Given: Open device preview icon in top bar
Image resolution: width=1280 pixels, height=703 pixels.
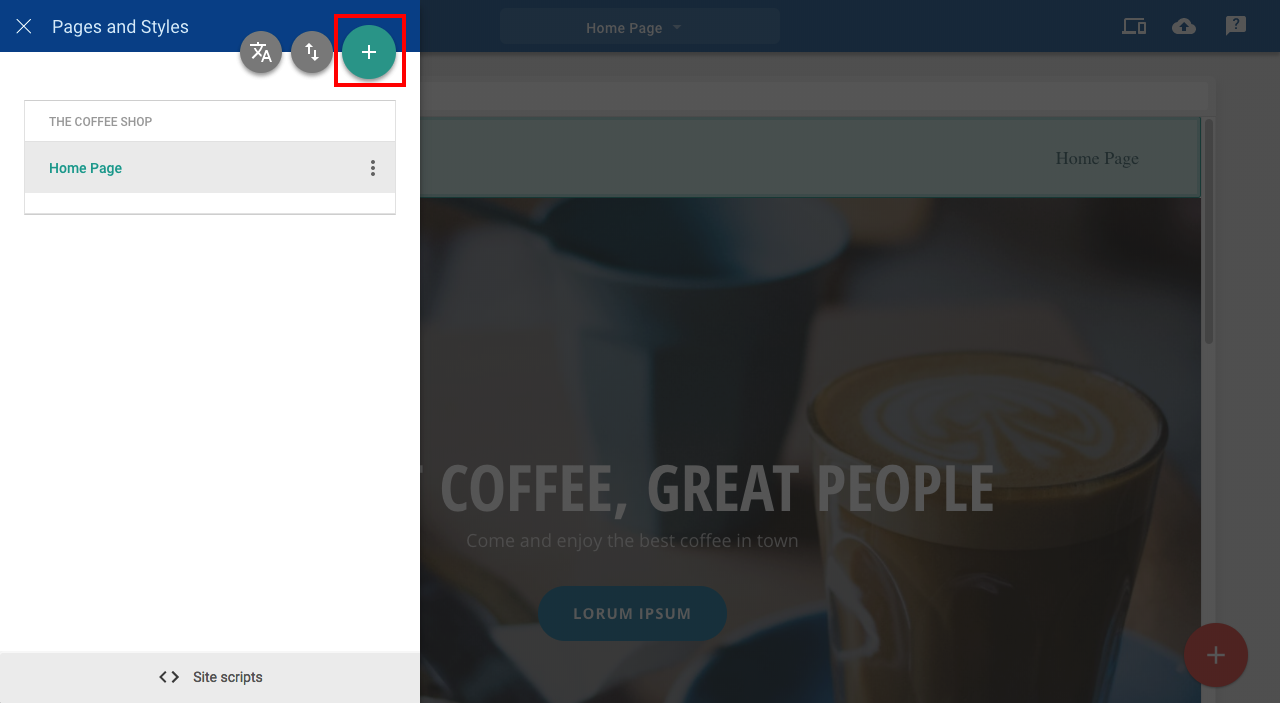Looking at the screenshot, I should pyautogui.click(x=1134, y=27).
